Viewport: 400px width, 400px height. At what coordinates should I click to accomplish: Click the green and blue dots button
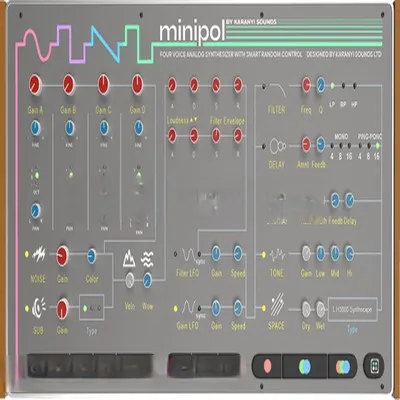(305, 366)
